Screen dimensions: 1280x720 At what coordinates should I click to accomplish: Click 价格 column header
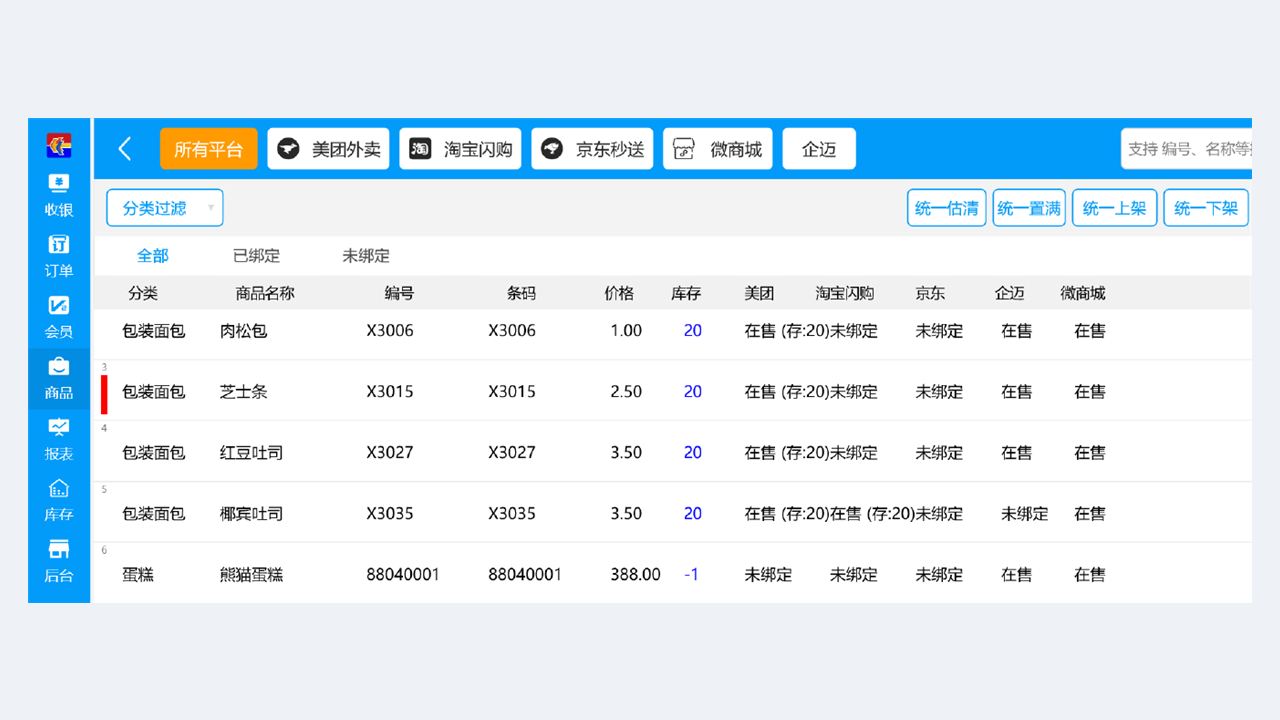click(x=619, y=294)
